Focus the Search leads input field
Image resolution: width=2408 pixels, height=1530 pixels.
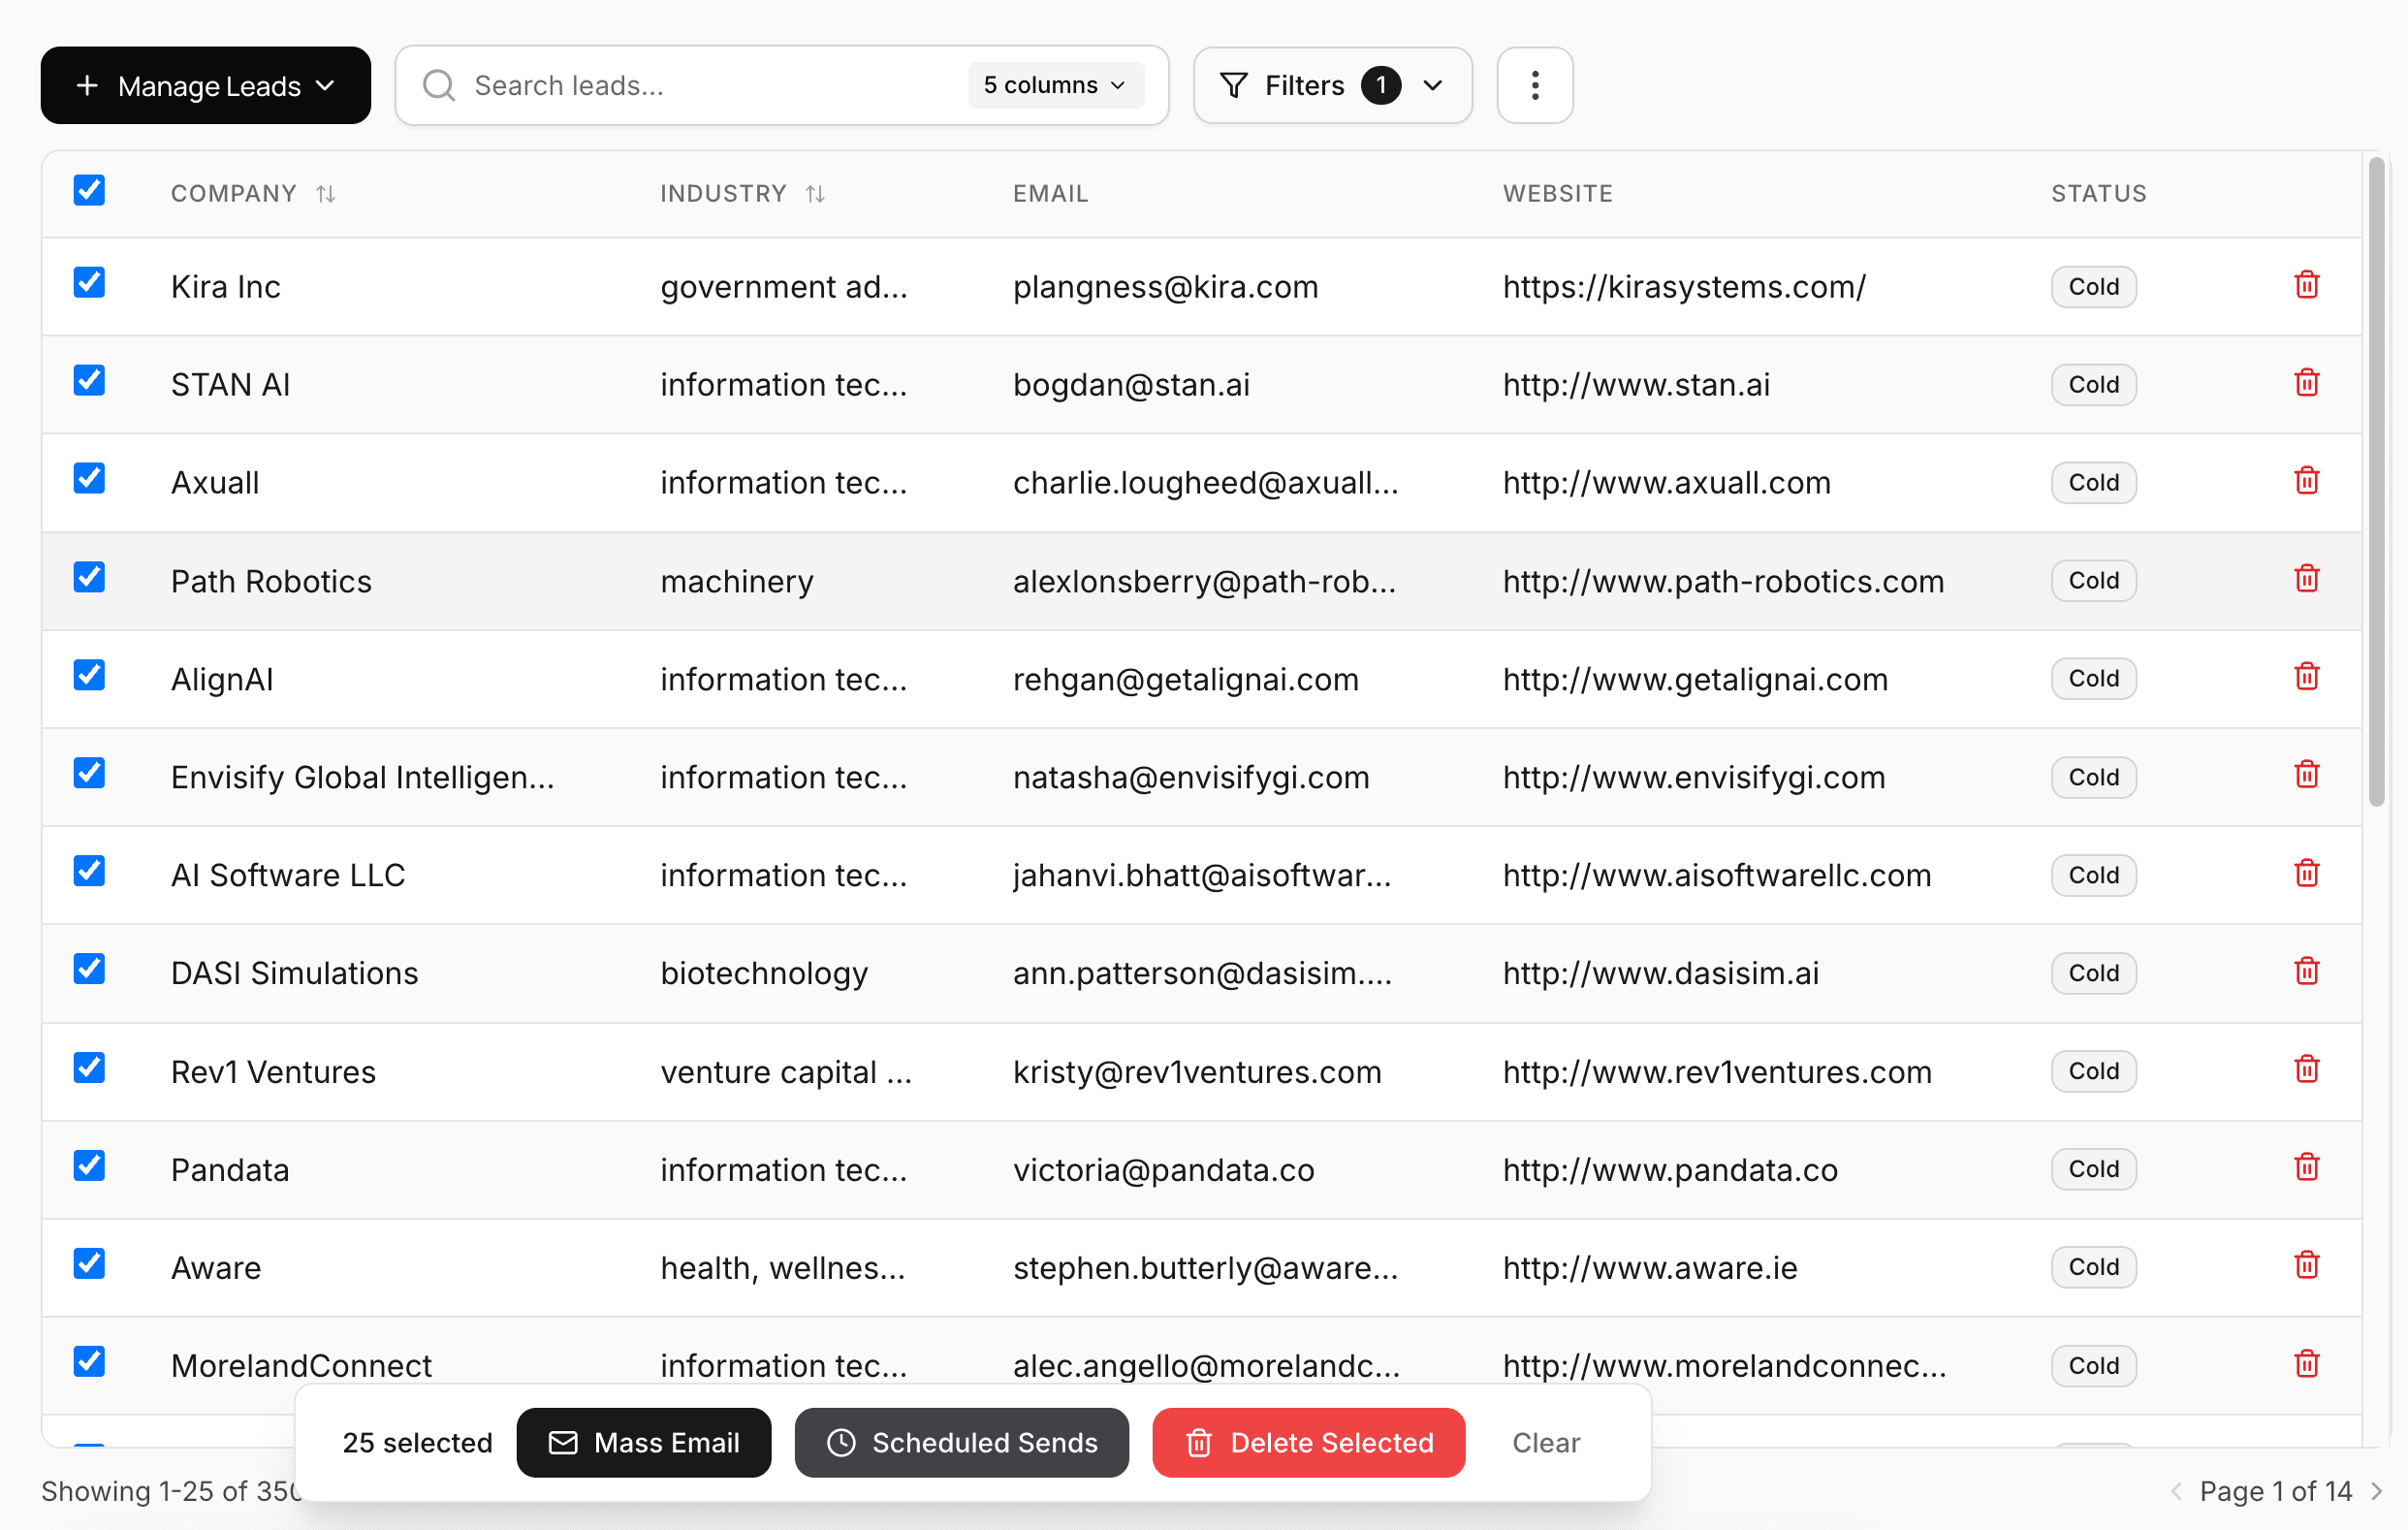click(x=700, y=85)
